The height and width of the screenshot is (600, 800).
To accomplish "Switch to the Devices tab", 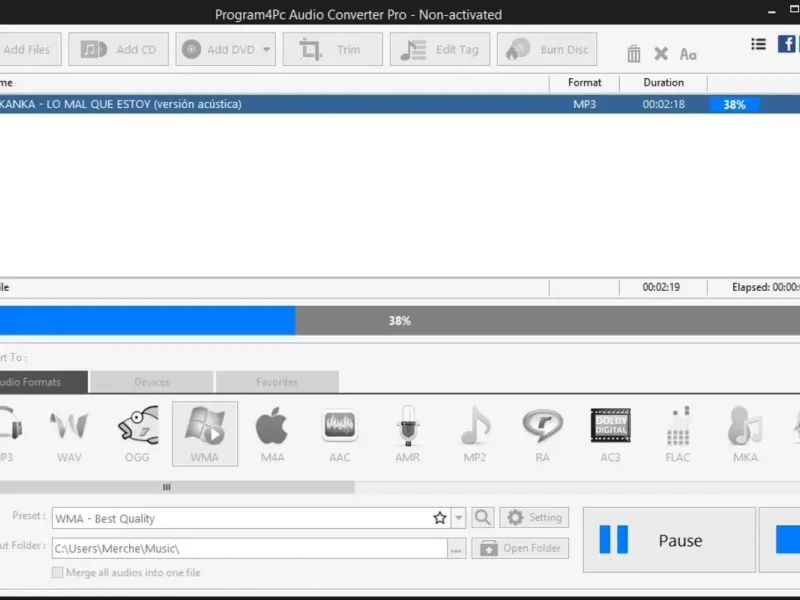I will point(152,382).
